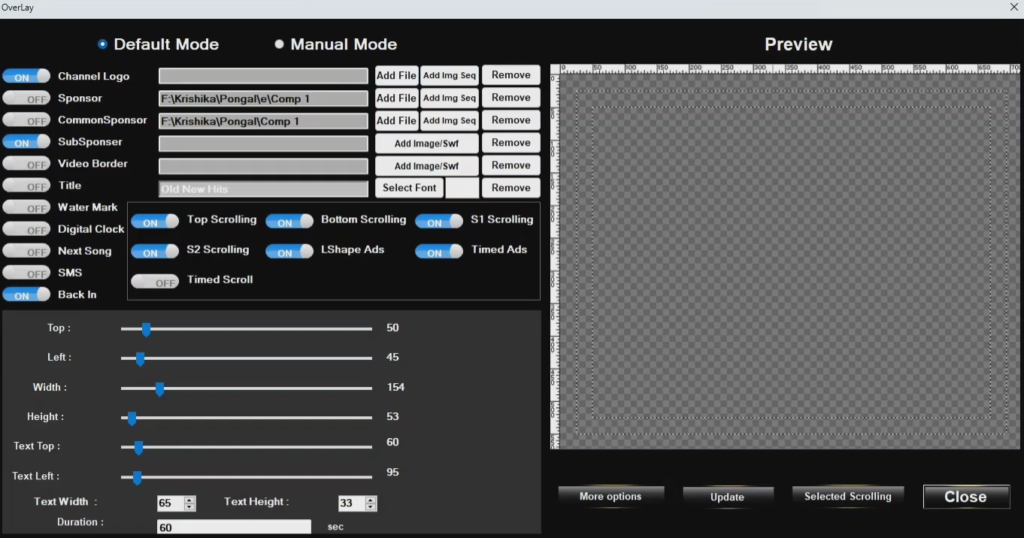Screen dimensions: 1024x538
Task: Switch on the Digital Clock toggle
Action: click(27, 230)
